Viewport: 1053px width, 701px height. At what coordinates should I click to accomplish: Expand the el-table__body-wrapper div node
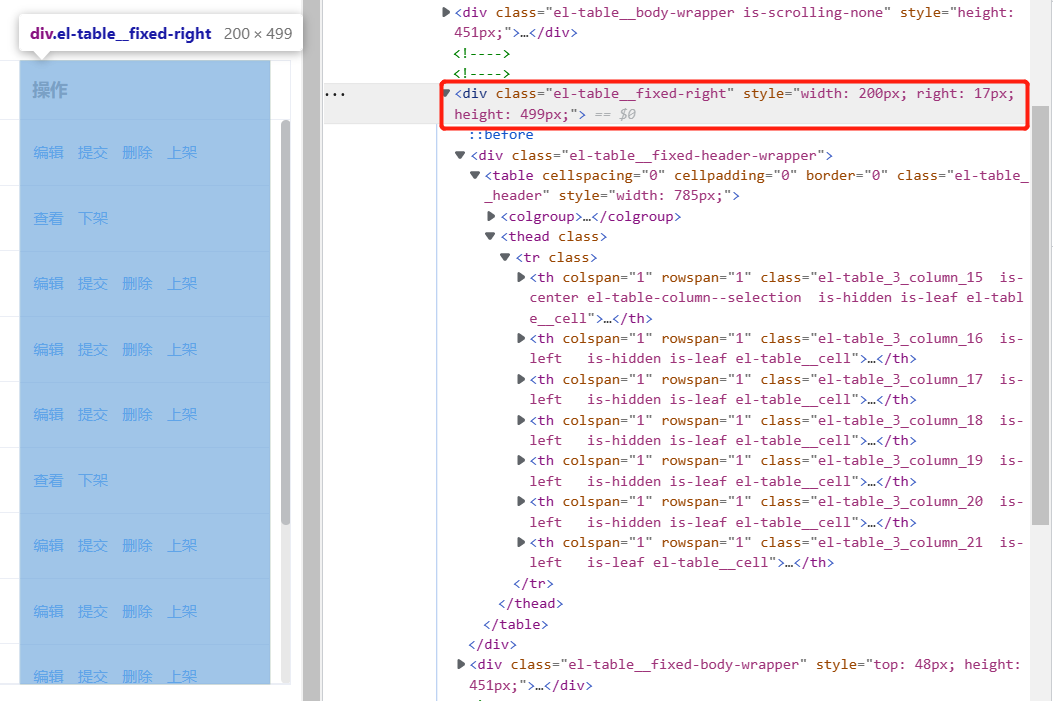446,12
